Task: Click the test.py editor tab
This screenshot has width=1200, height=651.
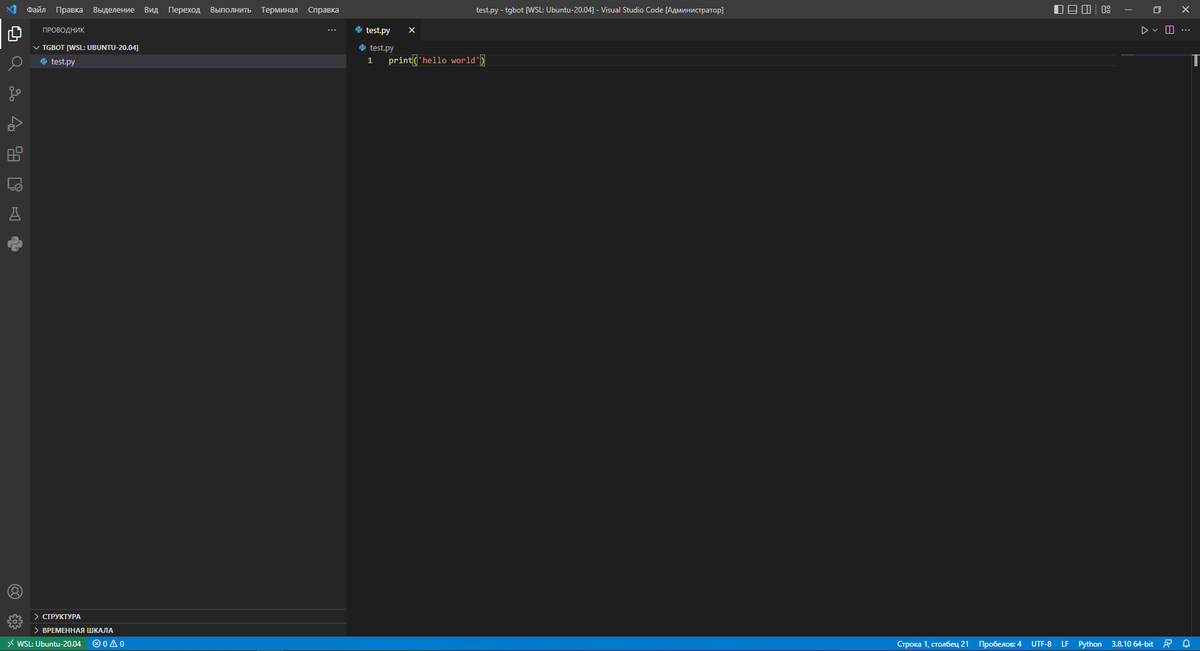Action: click(376, 30)
